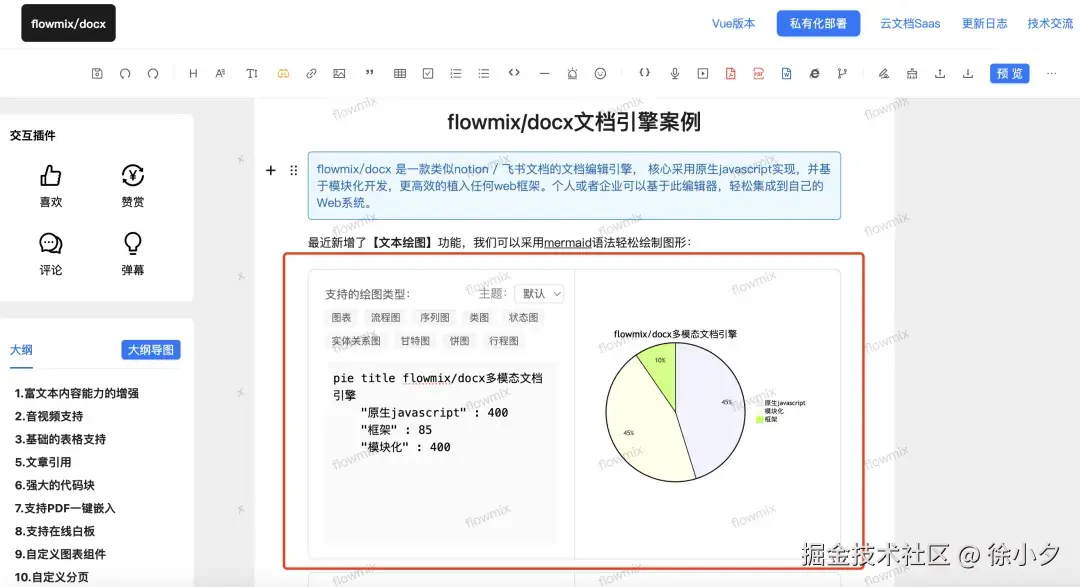The width and height of the screenshot is (1080, 587).
Task: Click the 大纲导图 orange button
Action: [150, 350]
